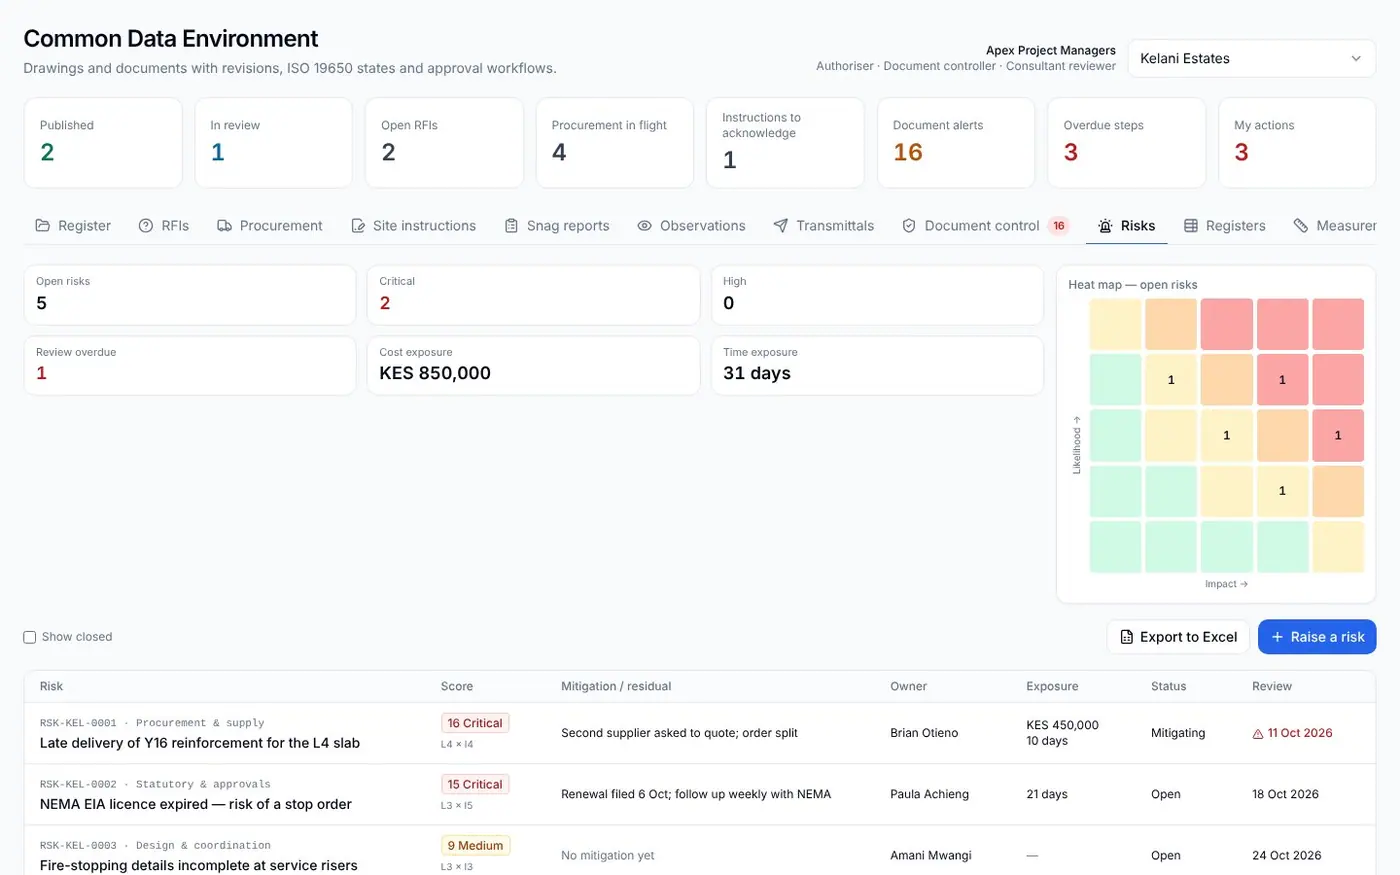1400x875 pixels.
Task: Open the Kelani Estates project dropdown
Action: click(x=1252, y=58)
